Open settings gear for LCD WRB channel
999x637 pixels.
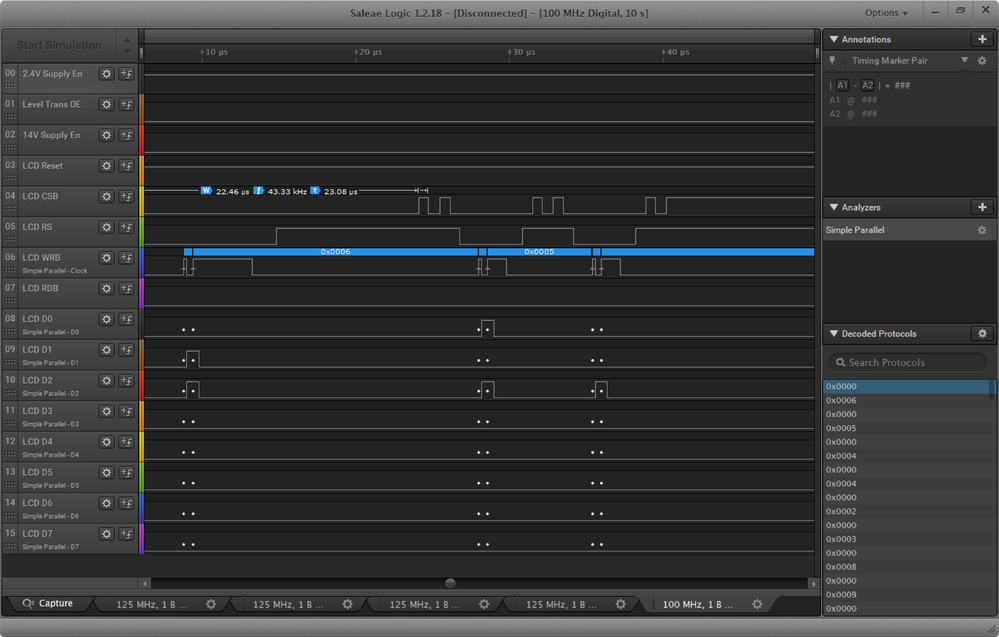point(106,258)
